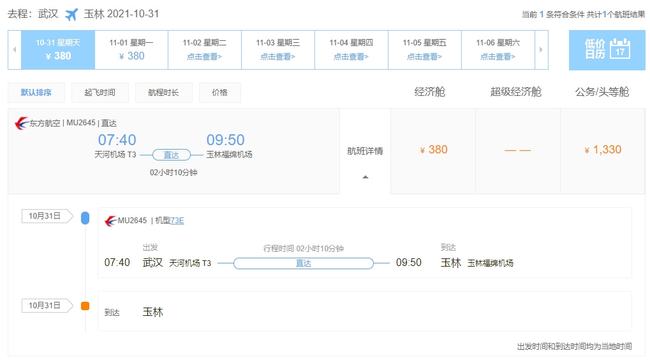Click the 玉林 city in final arrival row
Viewport: 650px width, 360px height.
153,312
